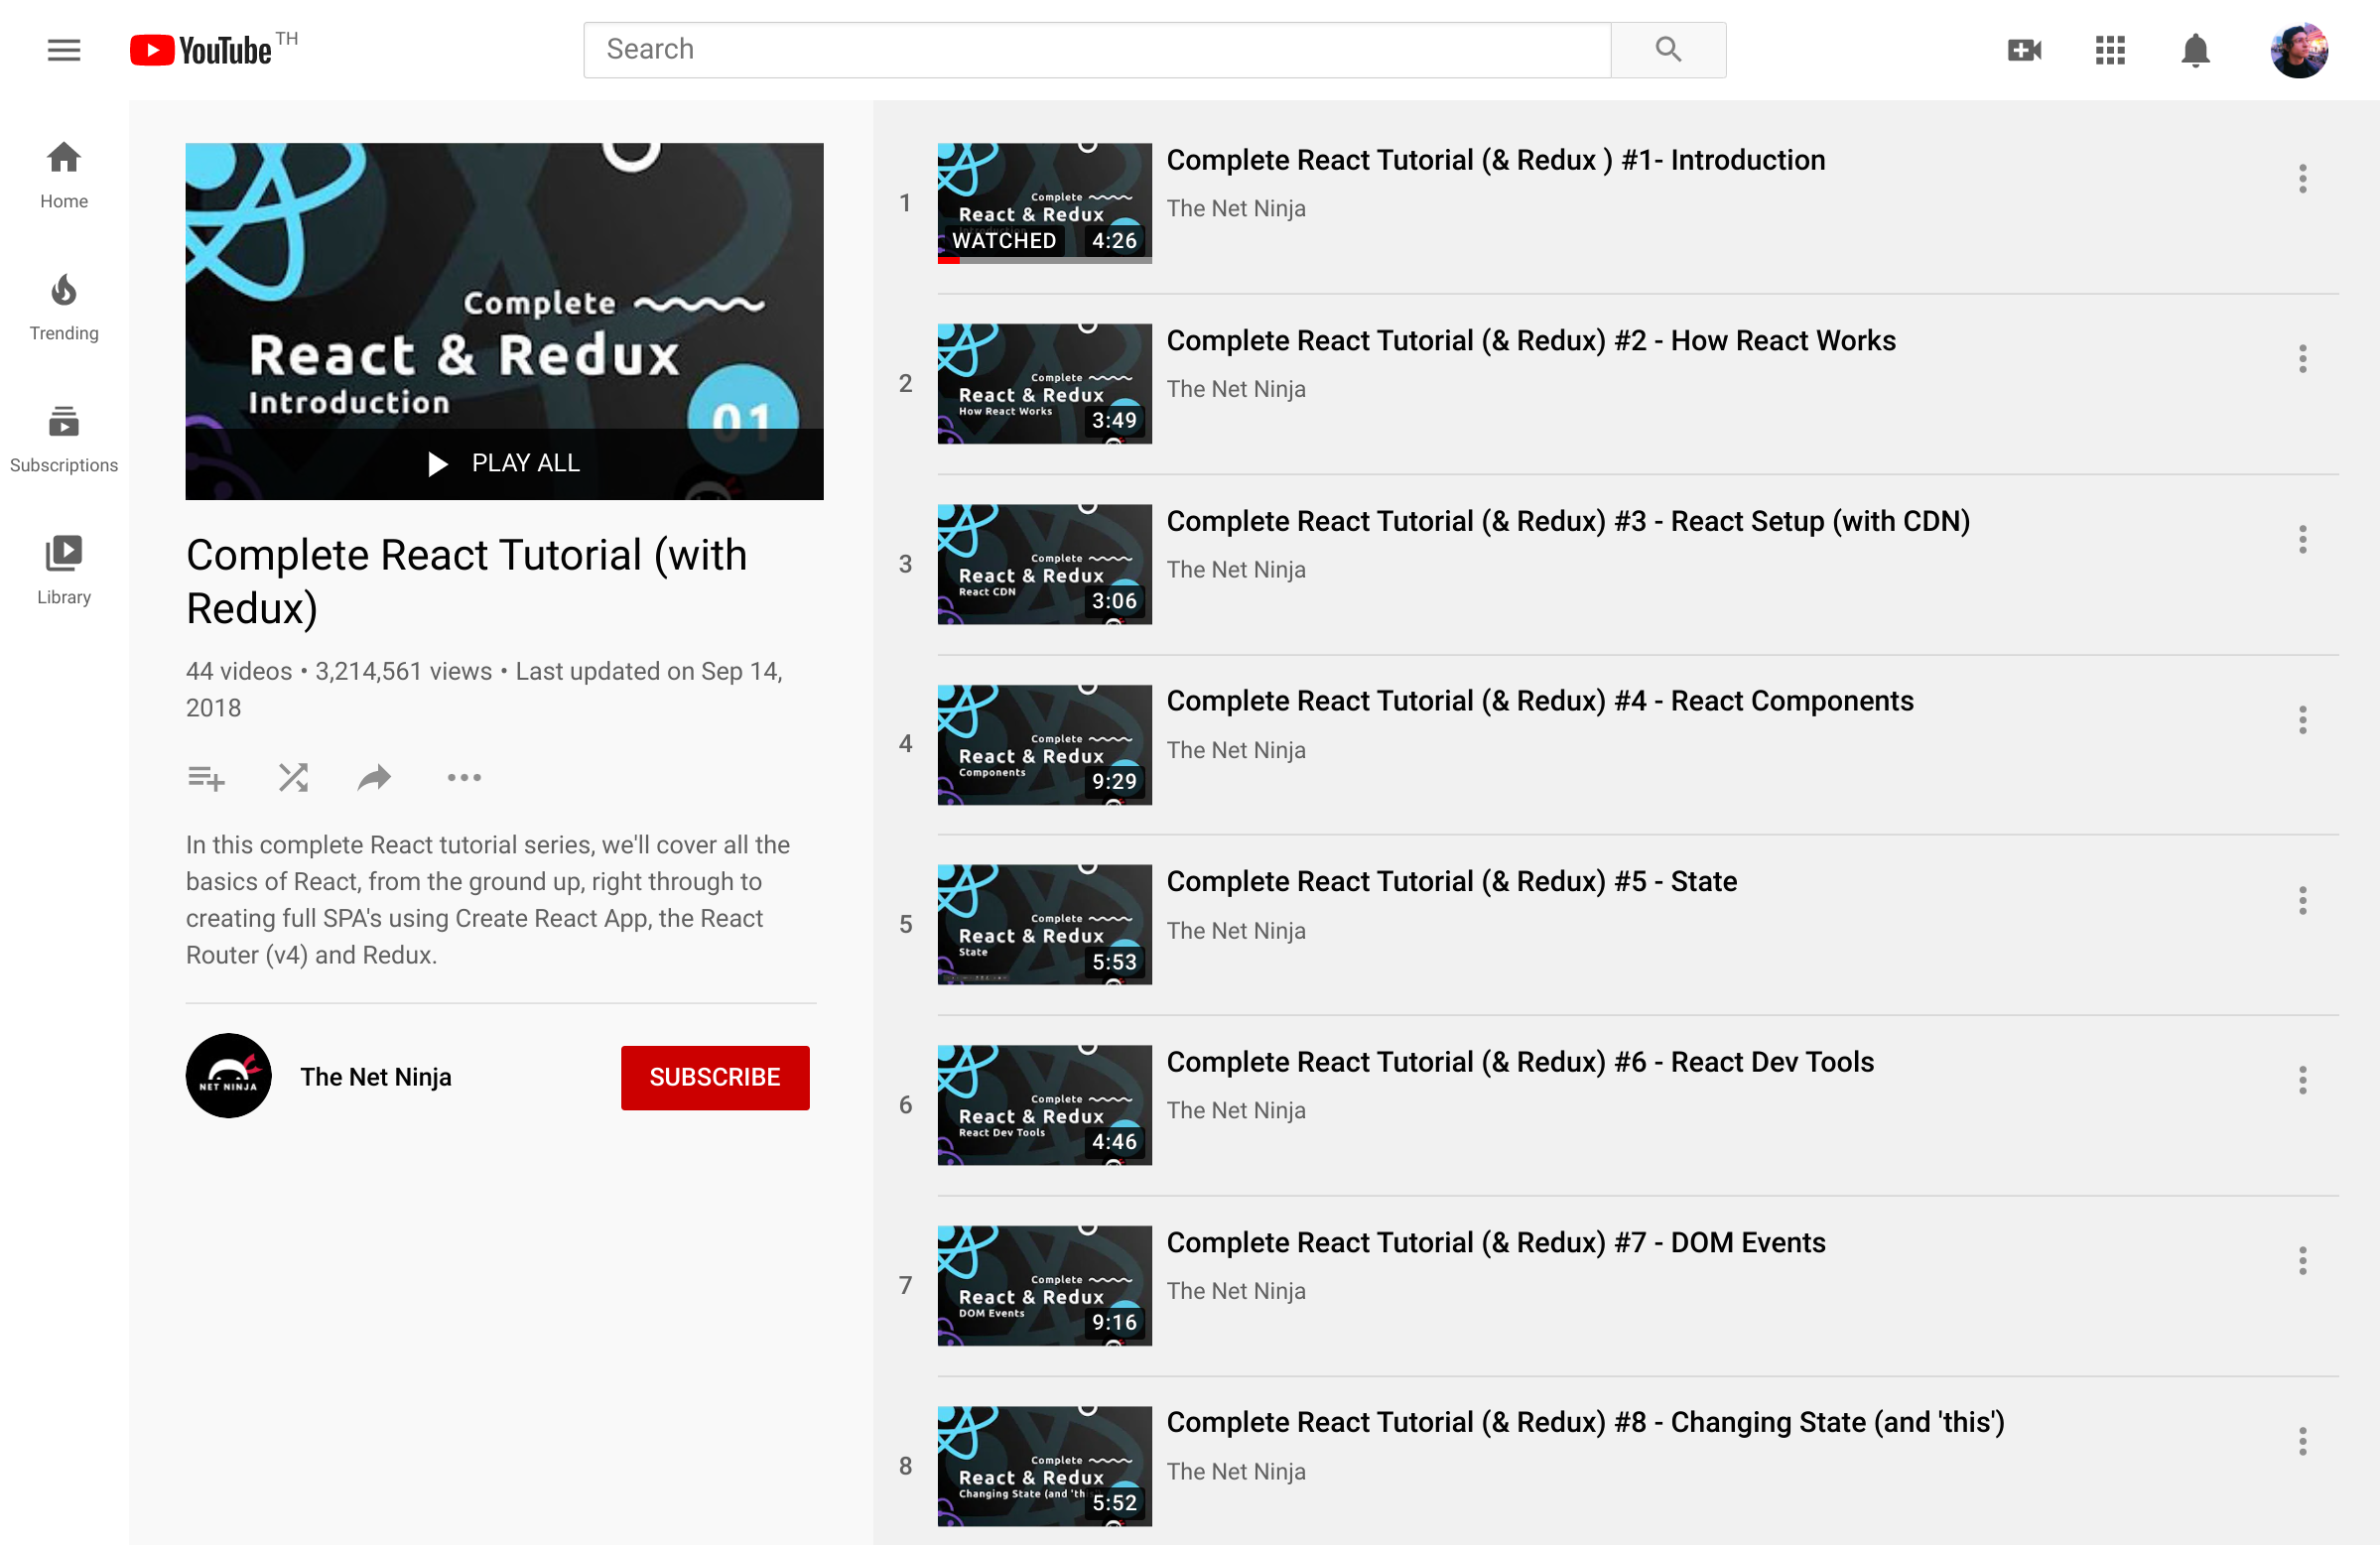The width and height of the screenshot is (2380, 1545).
Task: Open the Share menu for the playlist
Action: click(x=373, y=777)
